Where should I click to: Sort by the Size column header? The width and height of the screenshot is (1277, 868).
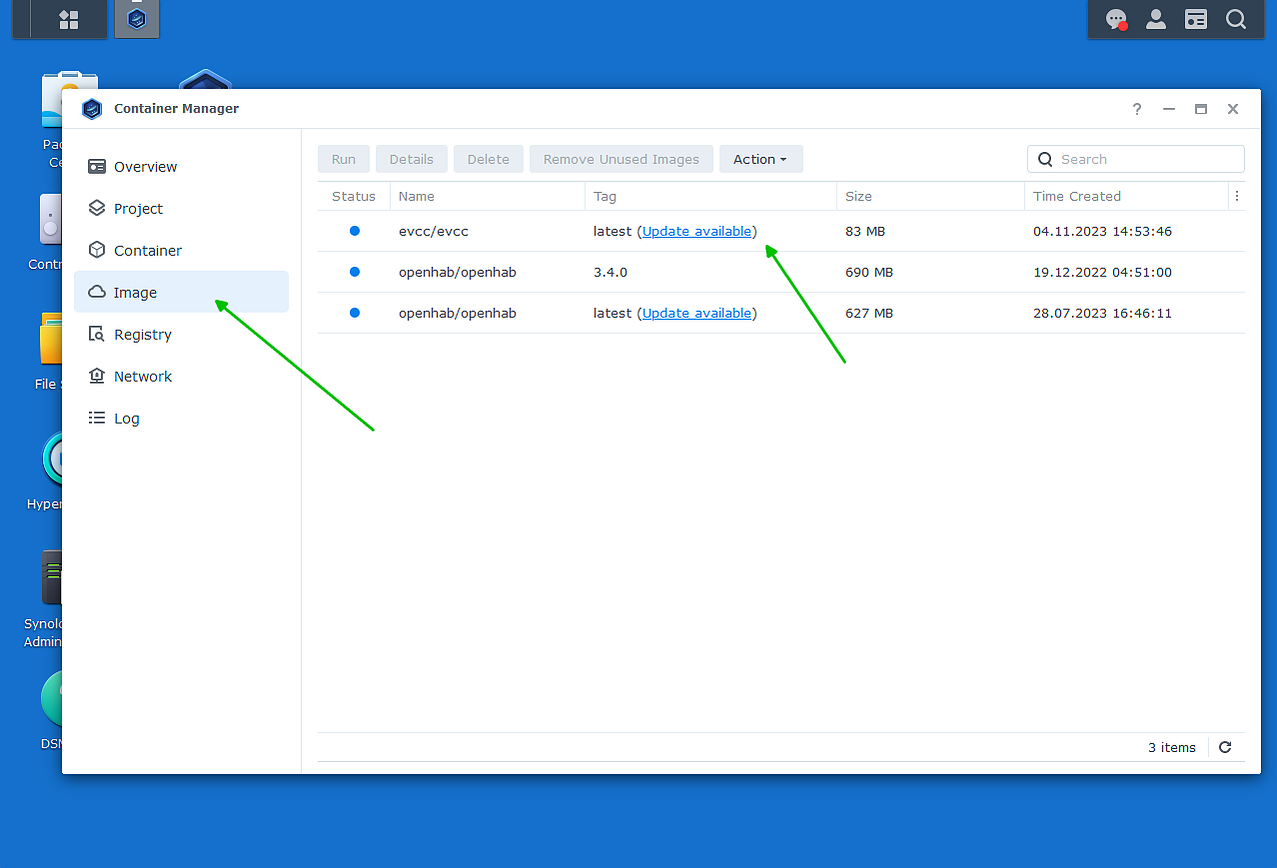click(930, 196)
